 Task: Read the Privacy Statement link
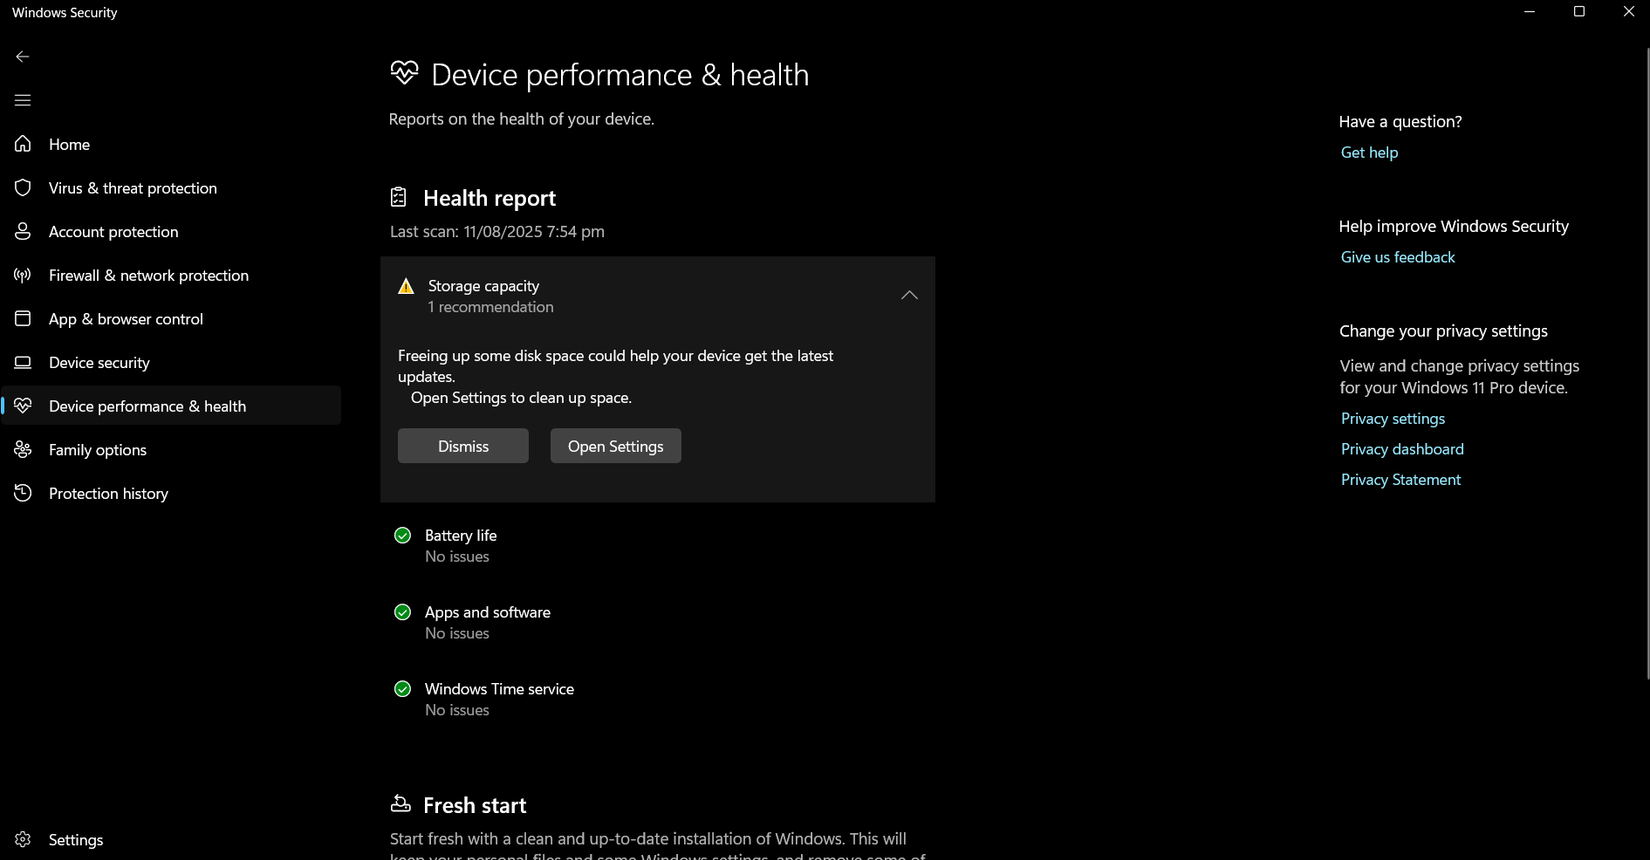[x=1401, y=480]
